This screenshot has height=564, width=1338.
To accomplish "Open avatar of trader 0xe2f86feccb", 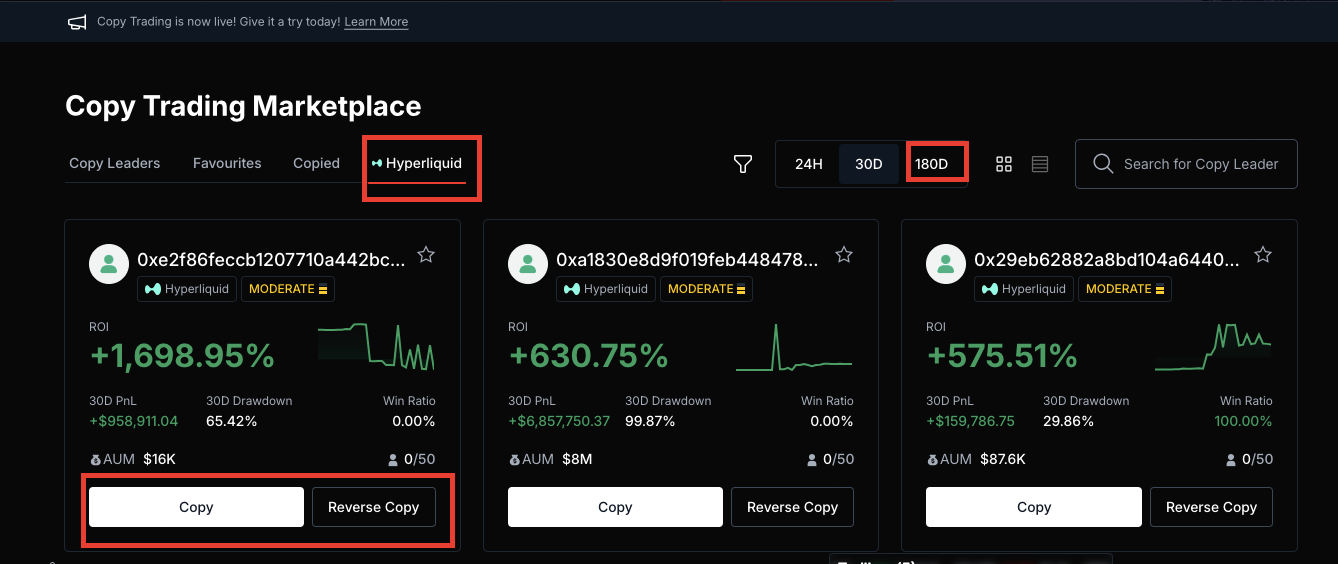I will click(109, 264).
